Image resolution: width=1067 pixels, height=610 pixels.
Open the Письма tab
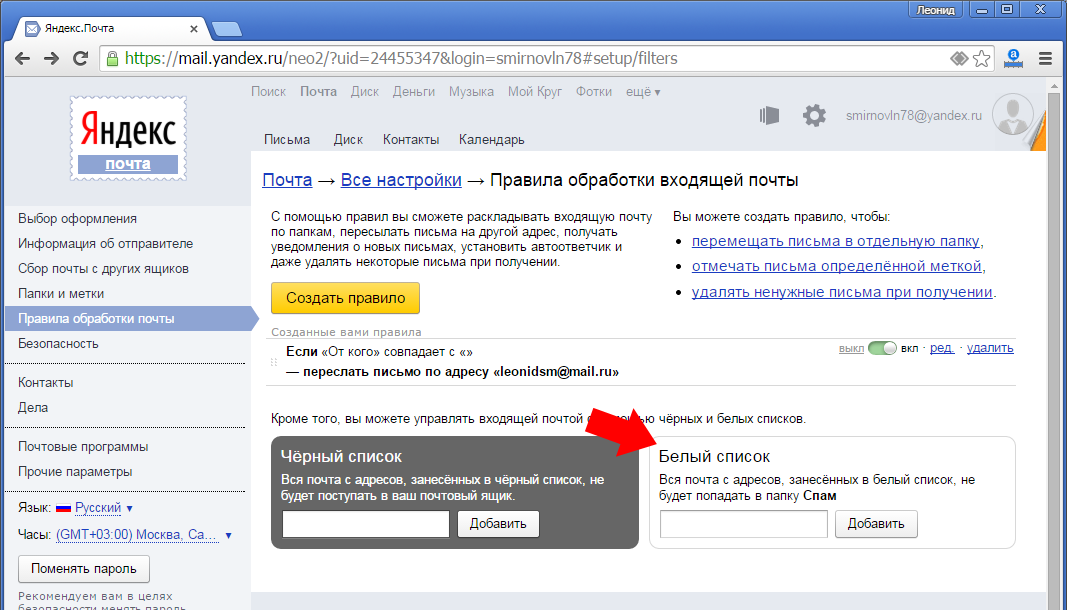(x=286, y=140)
